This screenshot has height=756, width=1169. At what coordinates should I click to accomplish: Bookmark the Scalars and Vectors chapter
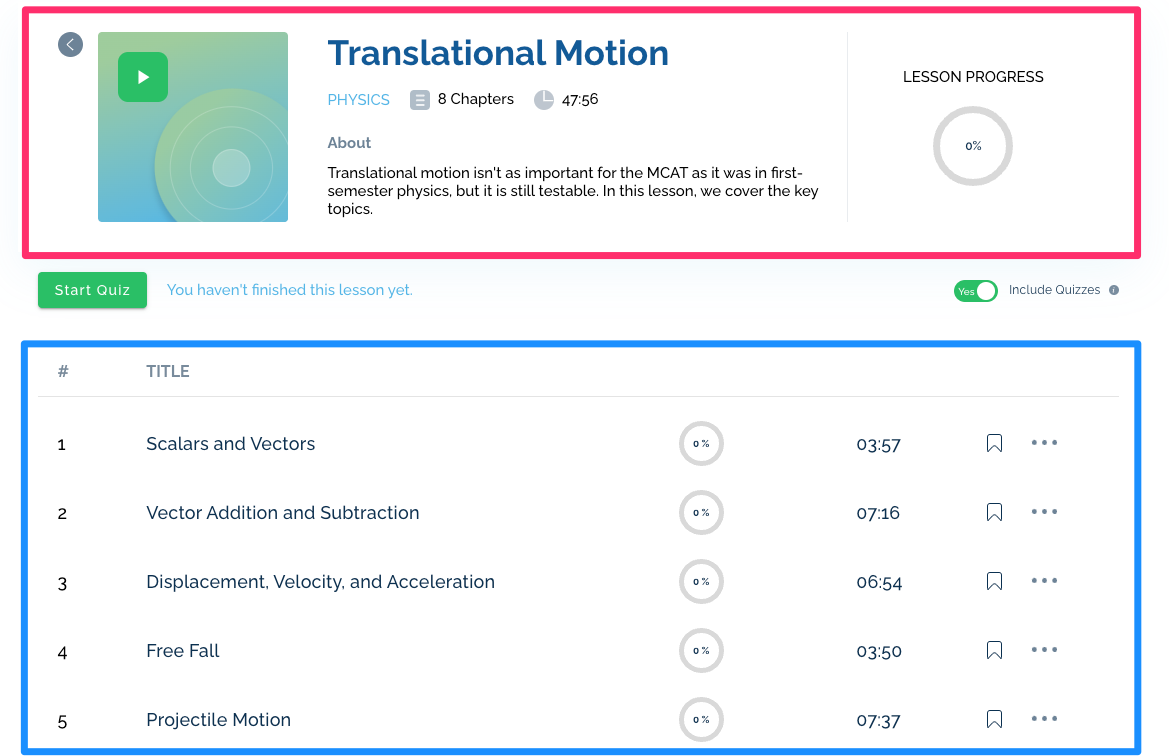point(994,444)
